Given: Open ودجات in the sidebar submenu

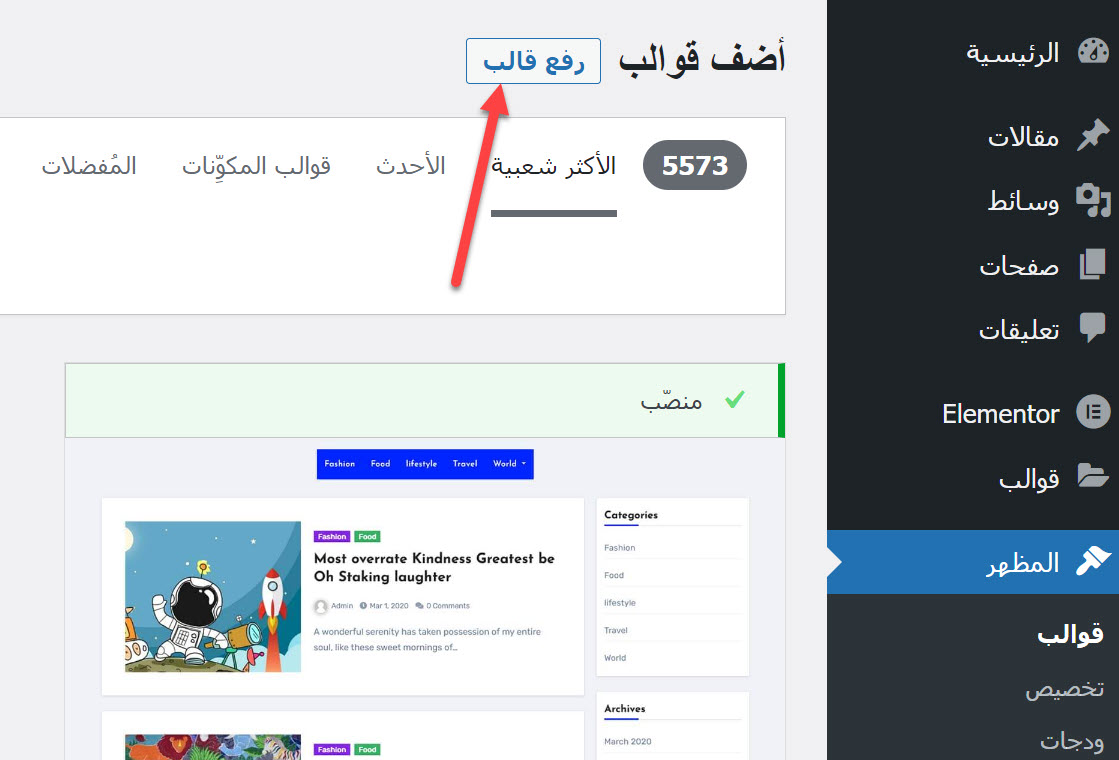Looking at the screenshot, I should click(x=1072, y=741).
